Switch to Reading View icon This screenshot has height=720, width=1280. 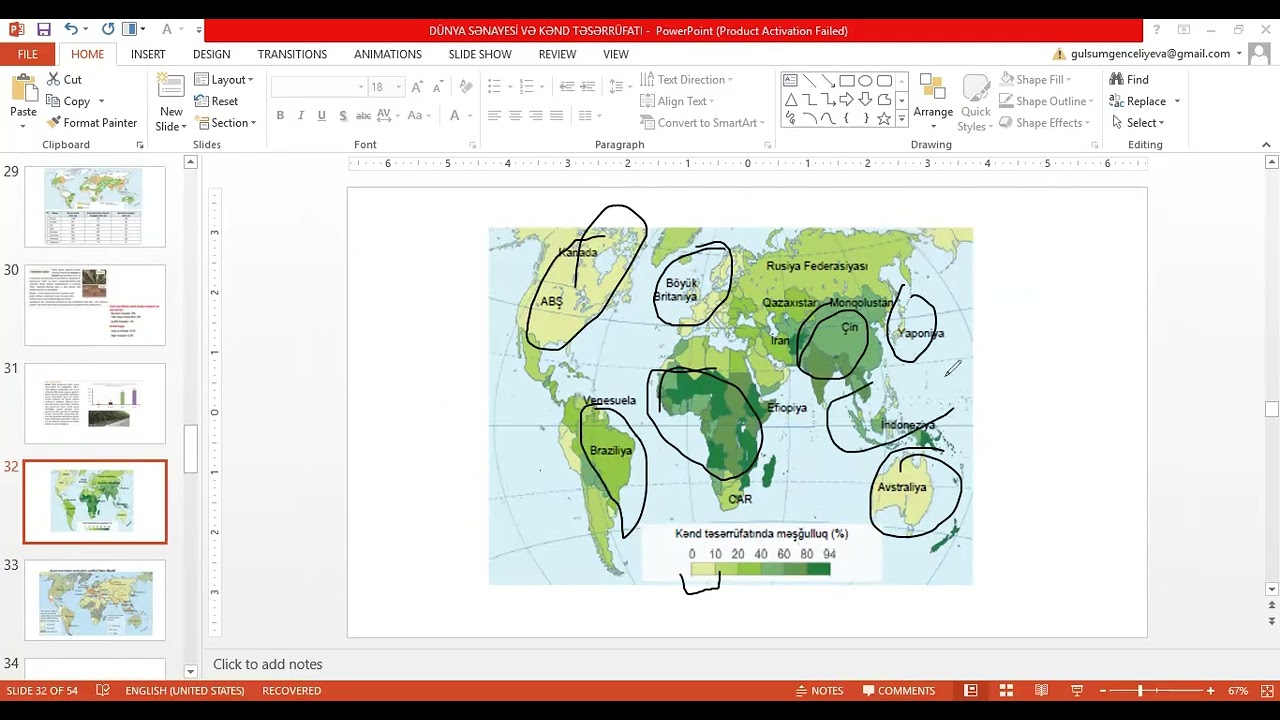coord(1041,691)
